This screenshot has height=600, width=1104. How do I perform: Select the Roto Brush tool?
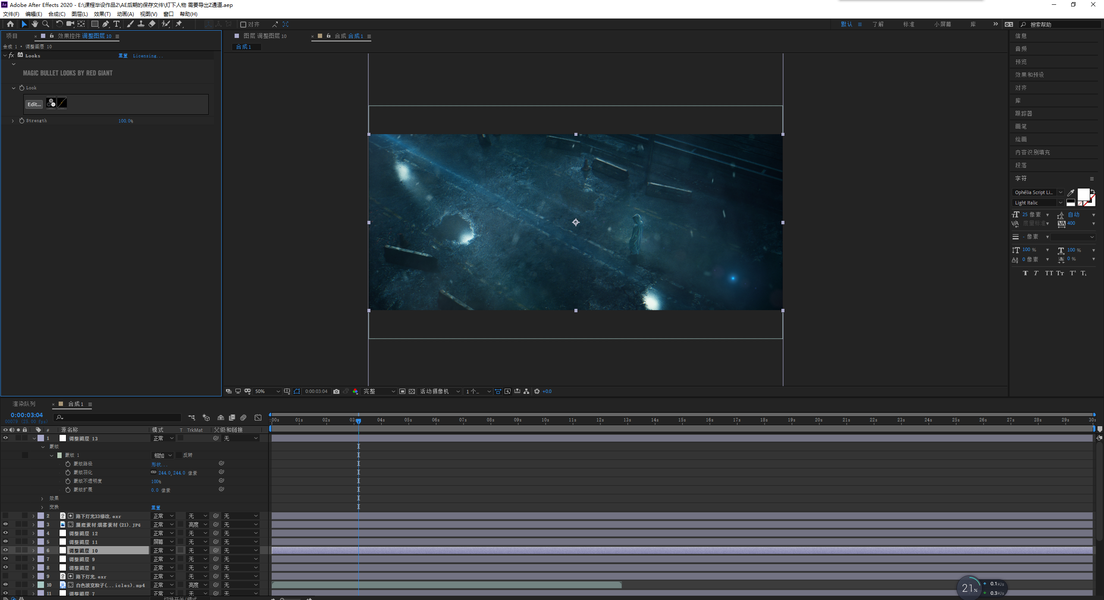click(x=166, y=24)
